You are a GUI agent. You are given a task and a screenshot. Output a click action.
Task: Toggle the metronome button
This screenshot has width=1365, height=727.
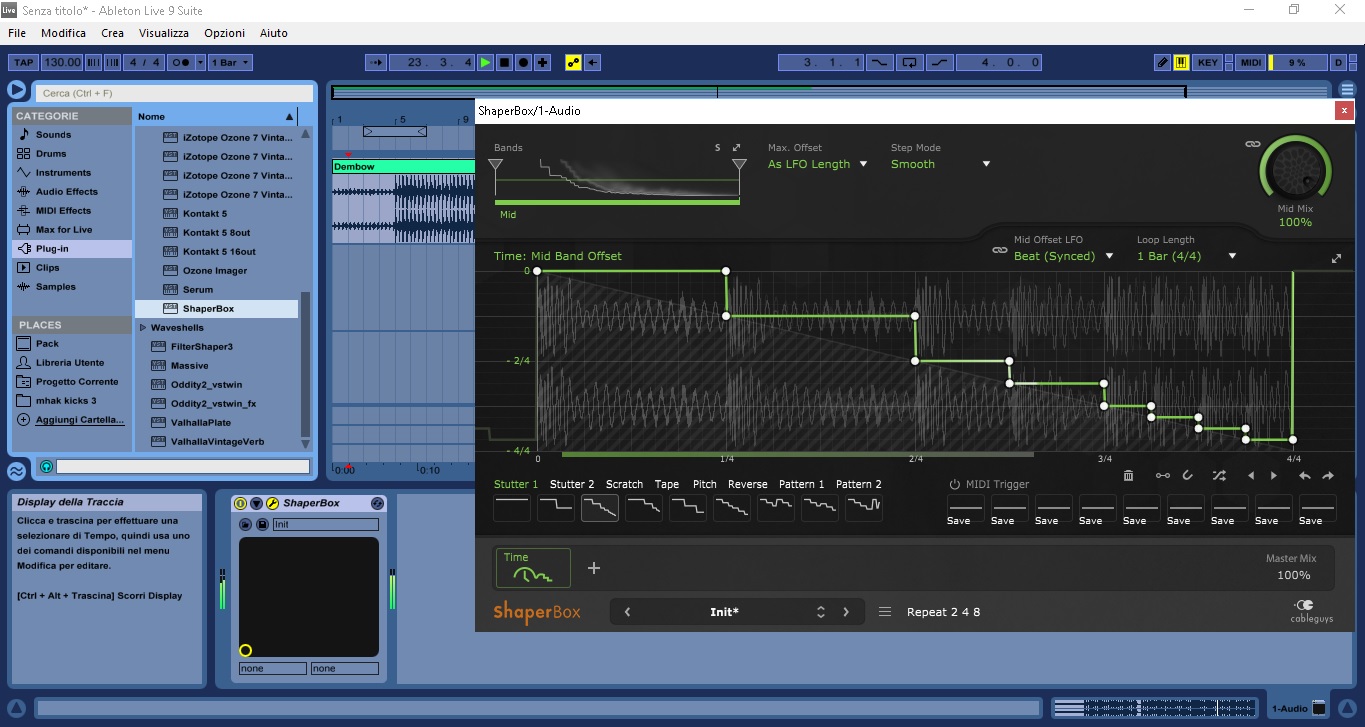pos(181,62)
